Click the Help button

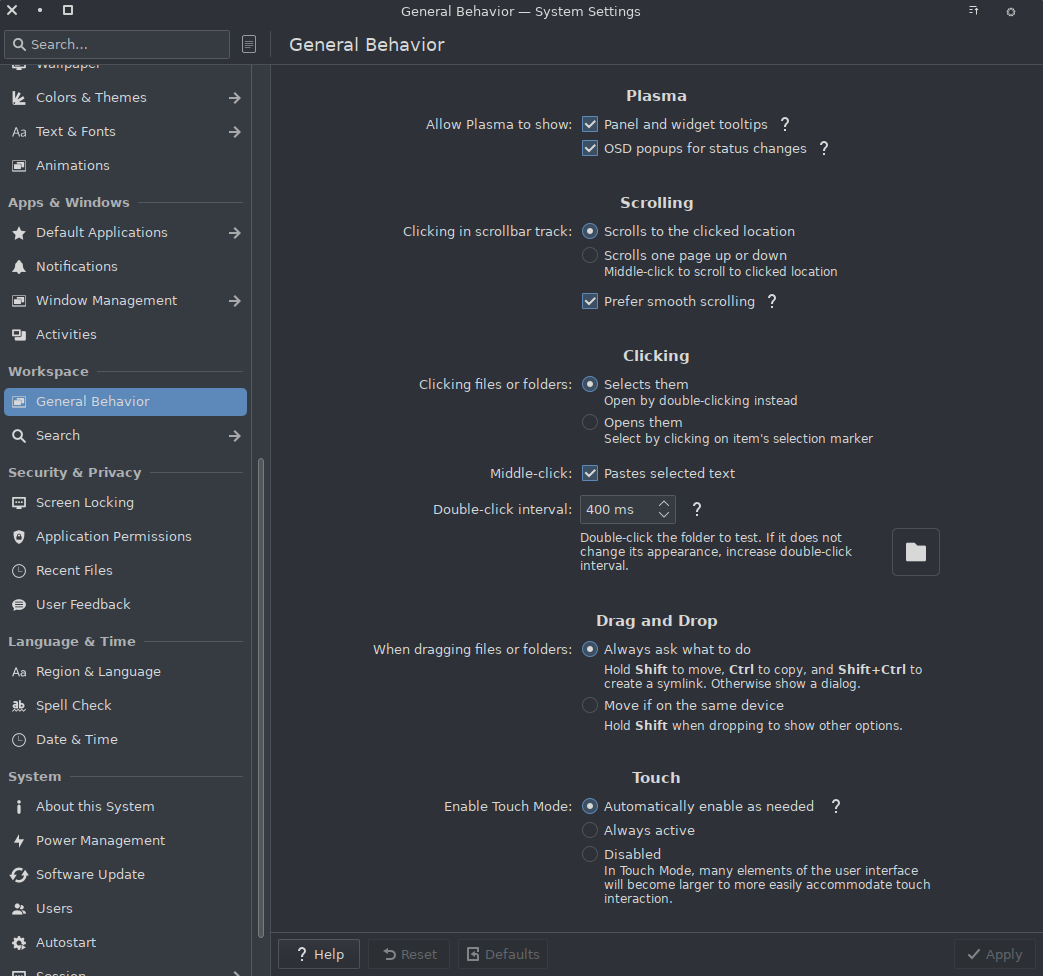[319, 954]
